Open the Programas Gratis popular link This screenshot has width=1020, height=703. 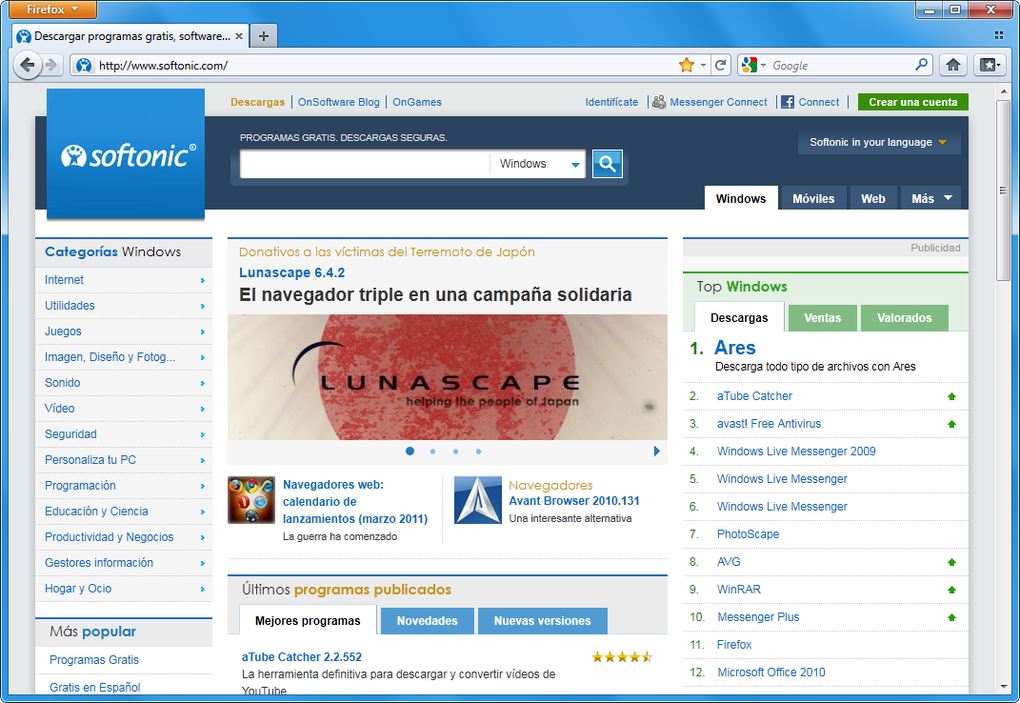click(x=94, y=659)
